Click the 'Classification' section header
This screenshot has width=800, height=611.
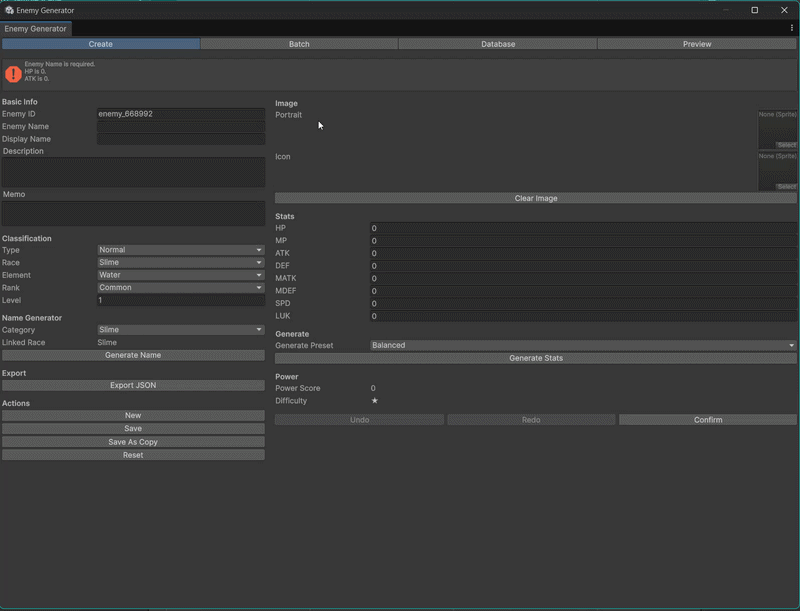coord(27,238)
